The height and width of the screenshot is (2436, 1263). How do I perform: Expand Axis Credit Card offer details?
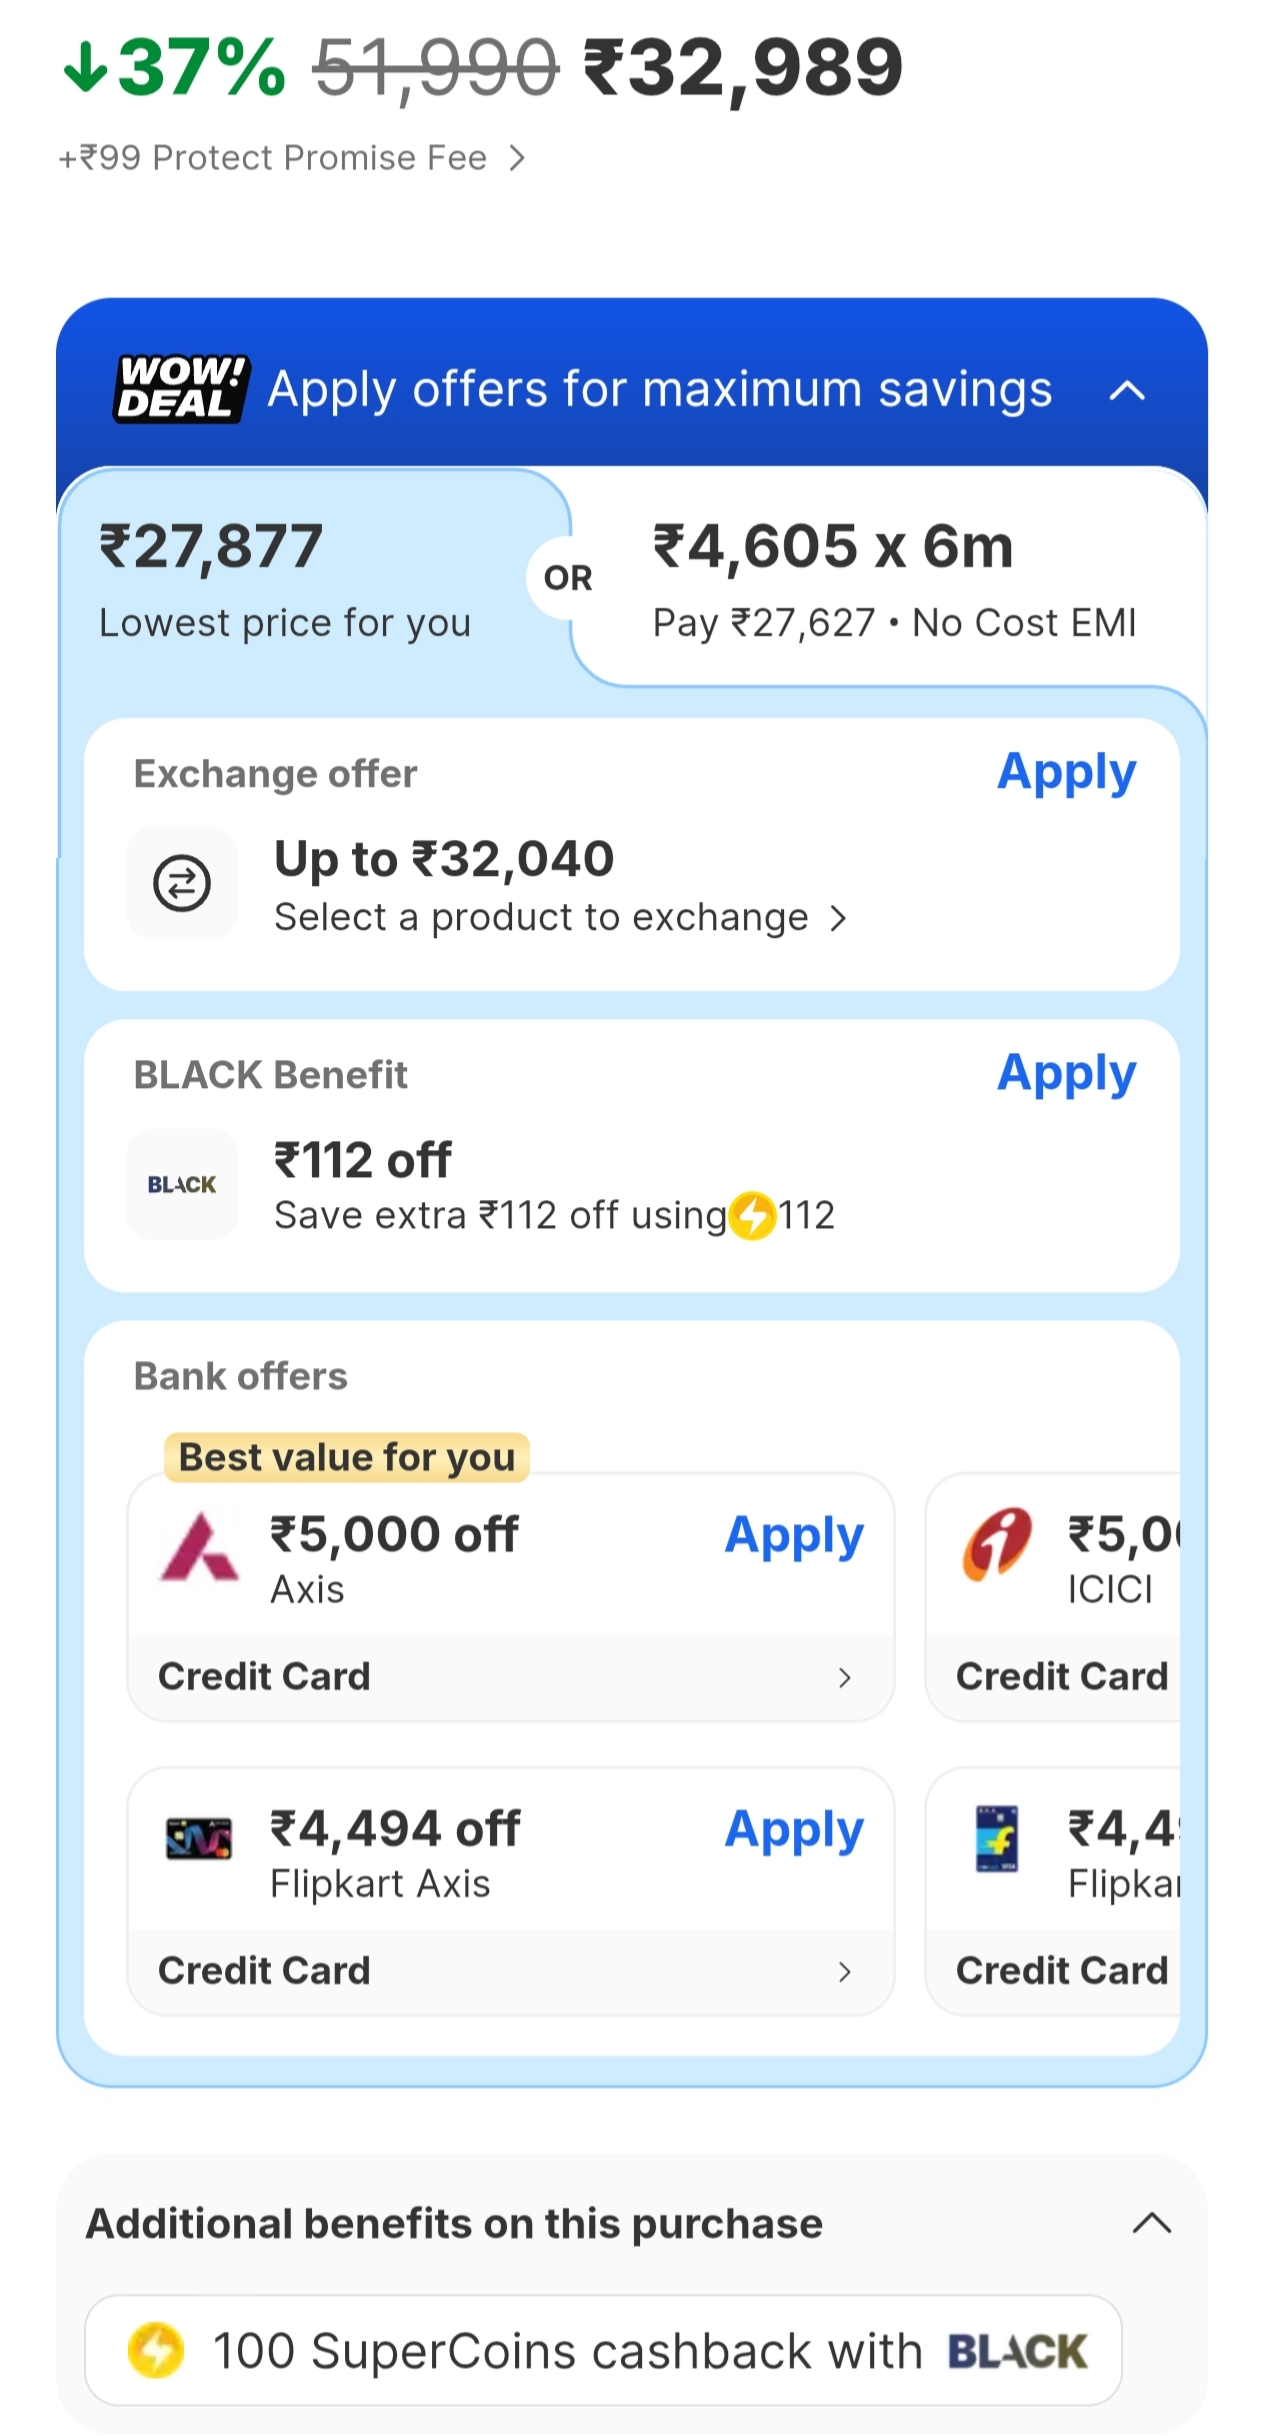(844, 1677)
